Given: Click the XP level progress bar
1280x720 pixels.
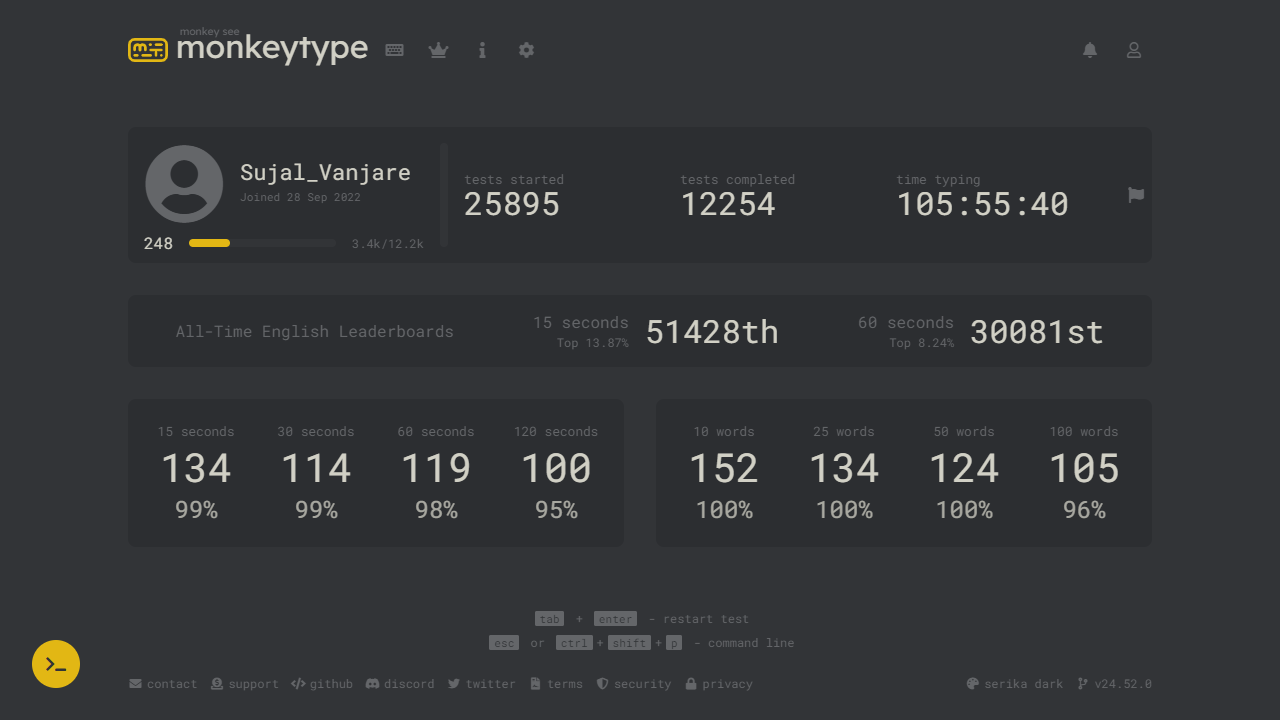Looking at the screenshot, I should tap(262, 243).
